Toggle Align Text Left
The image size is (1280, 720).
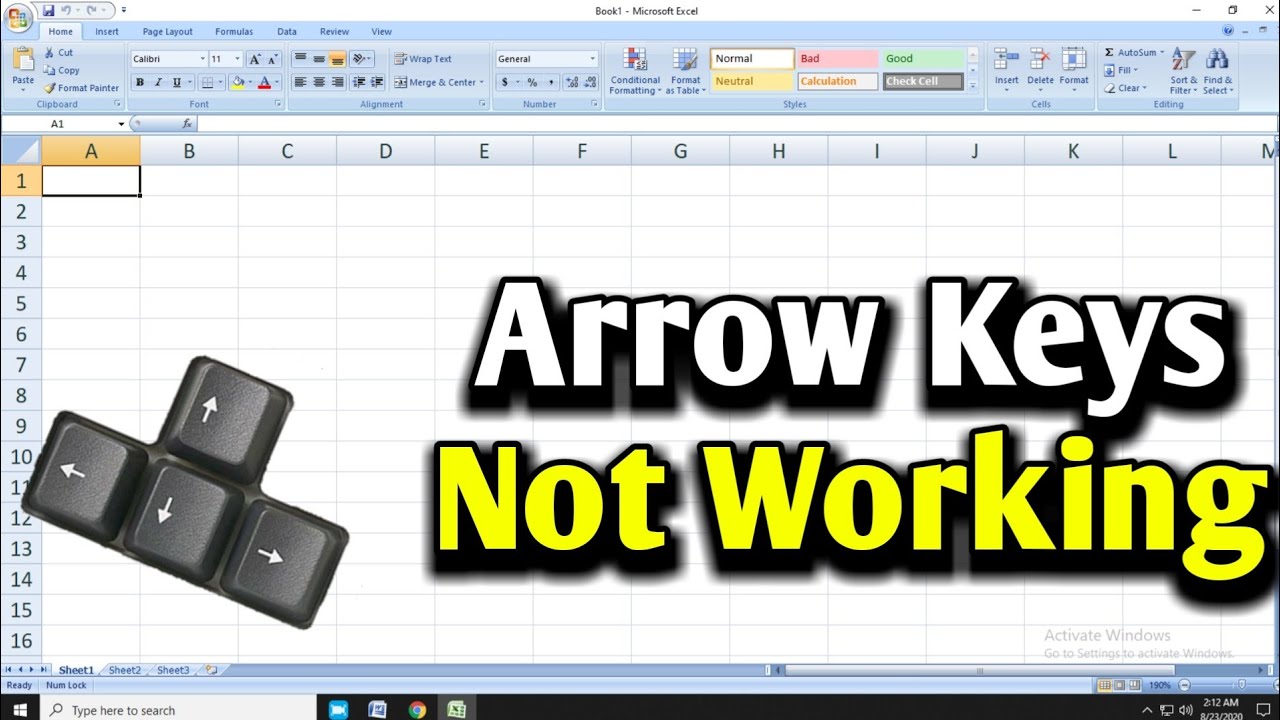(301, 82)
